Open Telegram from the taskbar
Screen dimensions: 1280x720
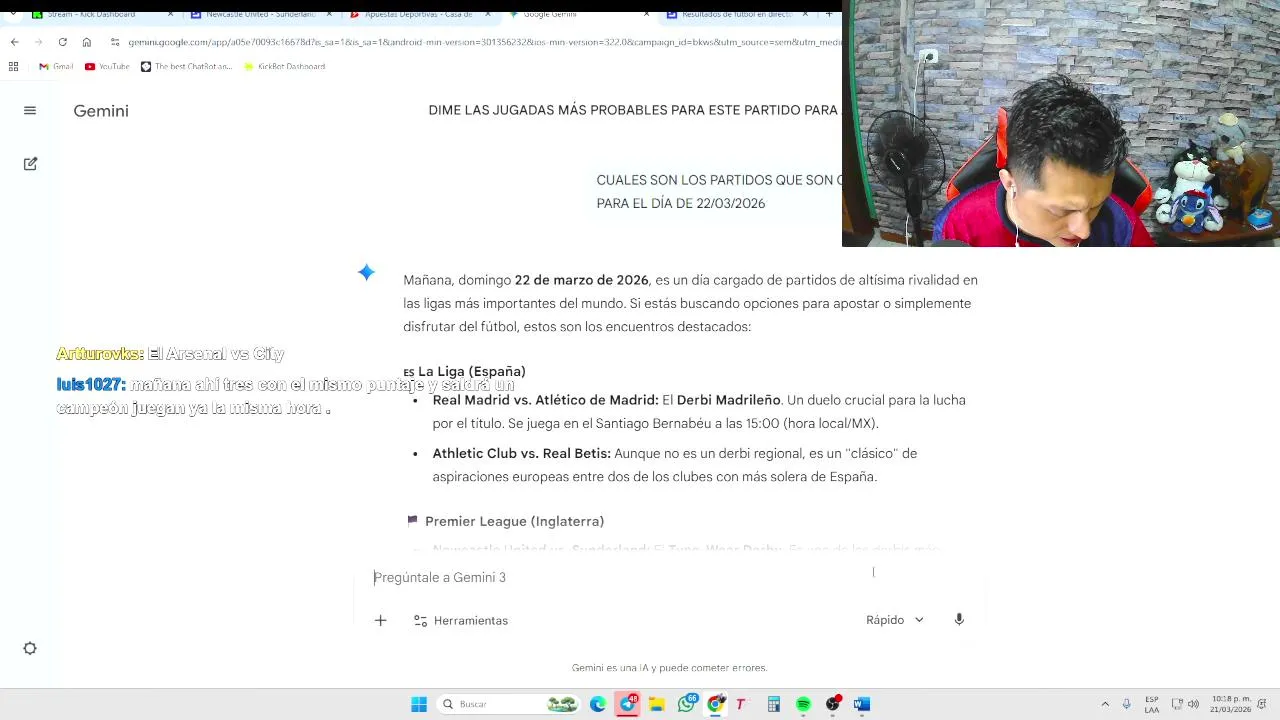pos(628,704)
